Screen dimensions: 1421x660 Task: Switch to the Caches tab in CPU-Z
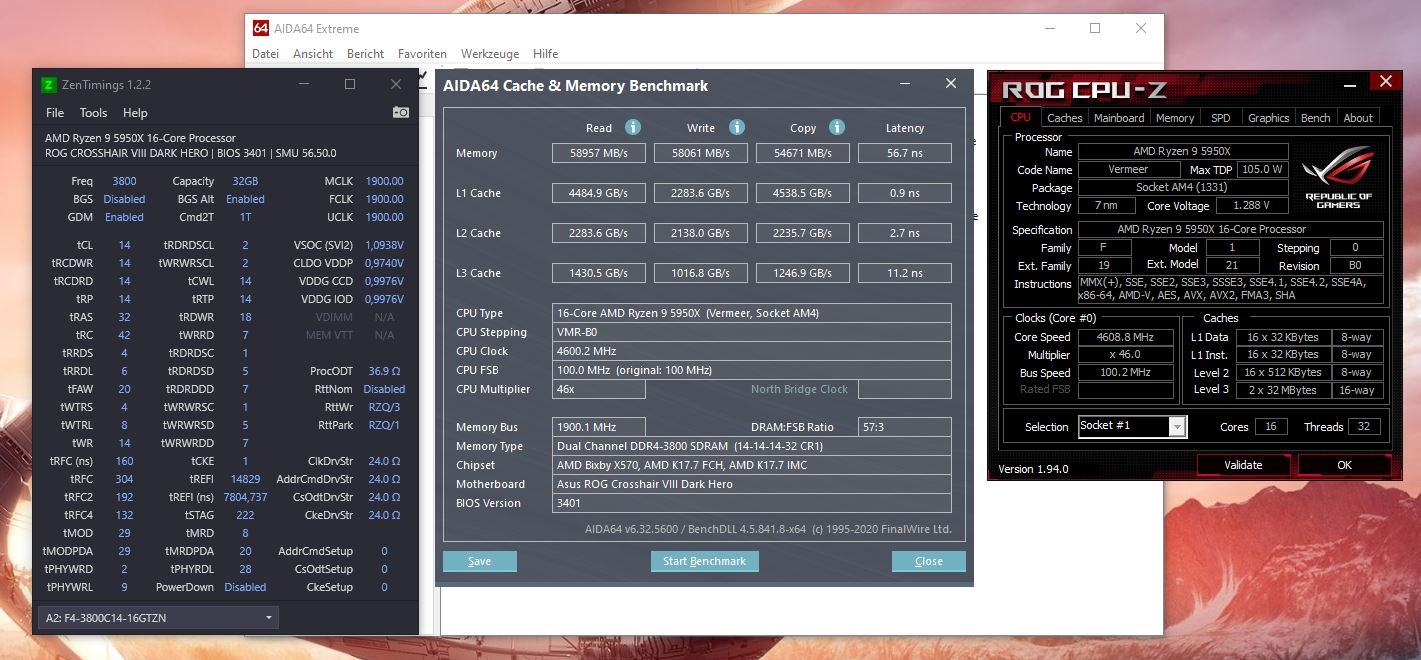1064,117
